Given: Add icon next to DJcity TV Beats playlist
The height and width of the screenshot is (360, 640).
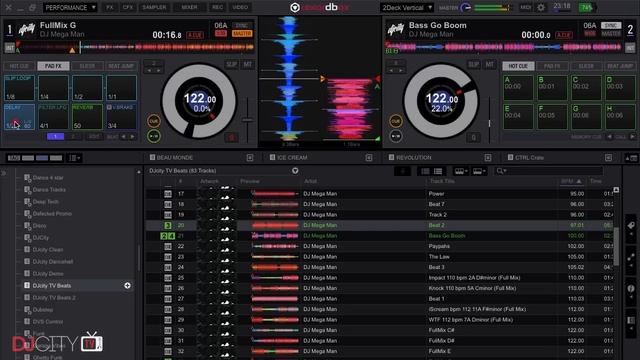Looking at the screenshot, I should click(127, 286).
